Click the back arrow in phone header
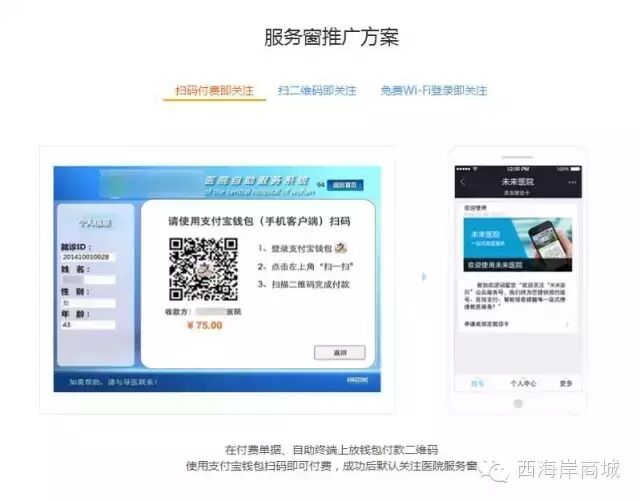This screenshot has height=501, width=640. [x=463, y=182]
